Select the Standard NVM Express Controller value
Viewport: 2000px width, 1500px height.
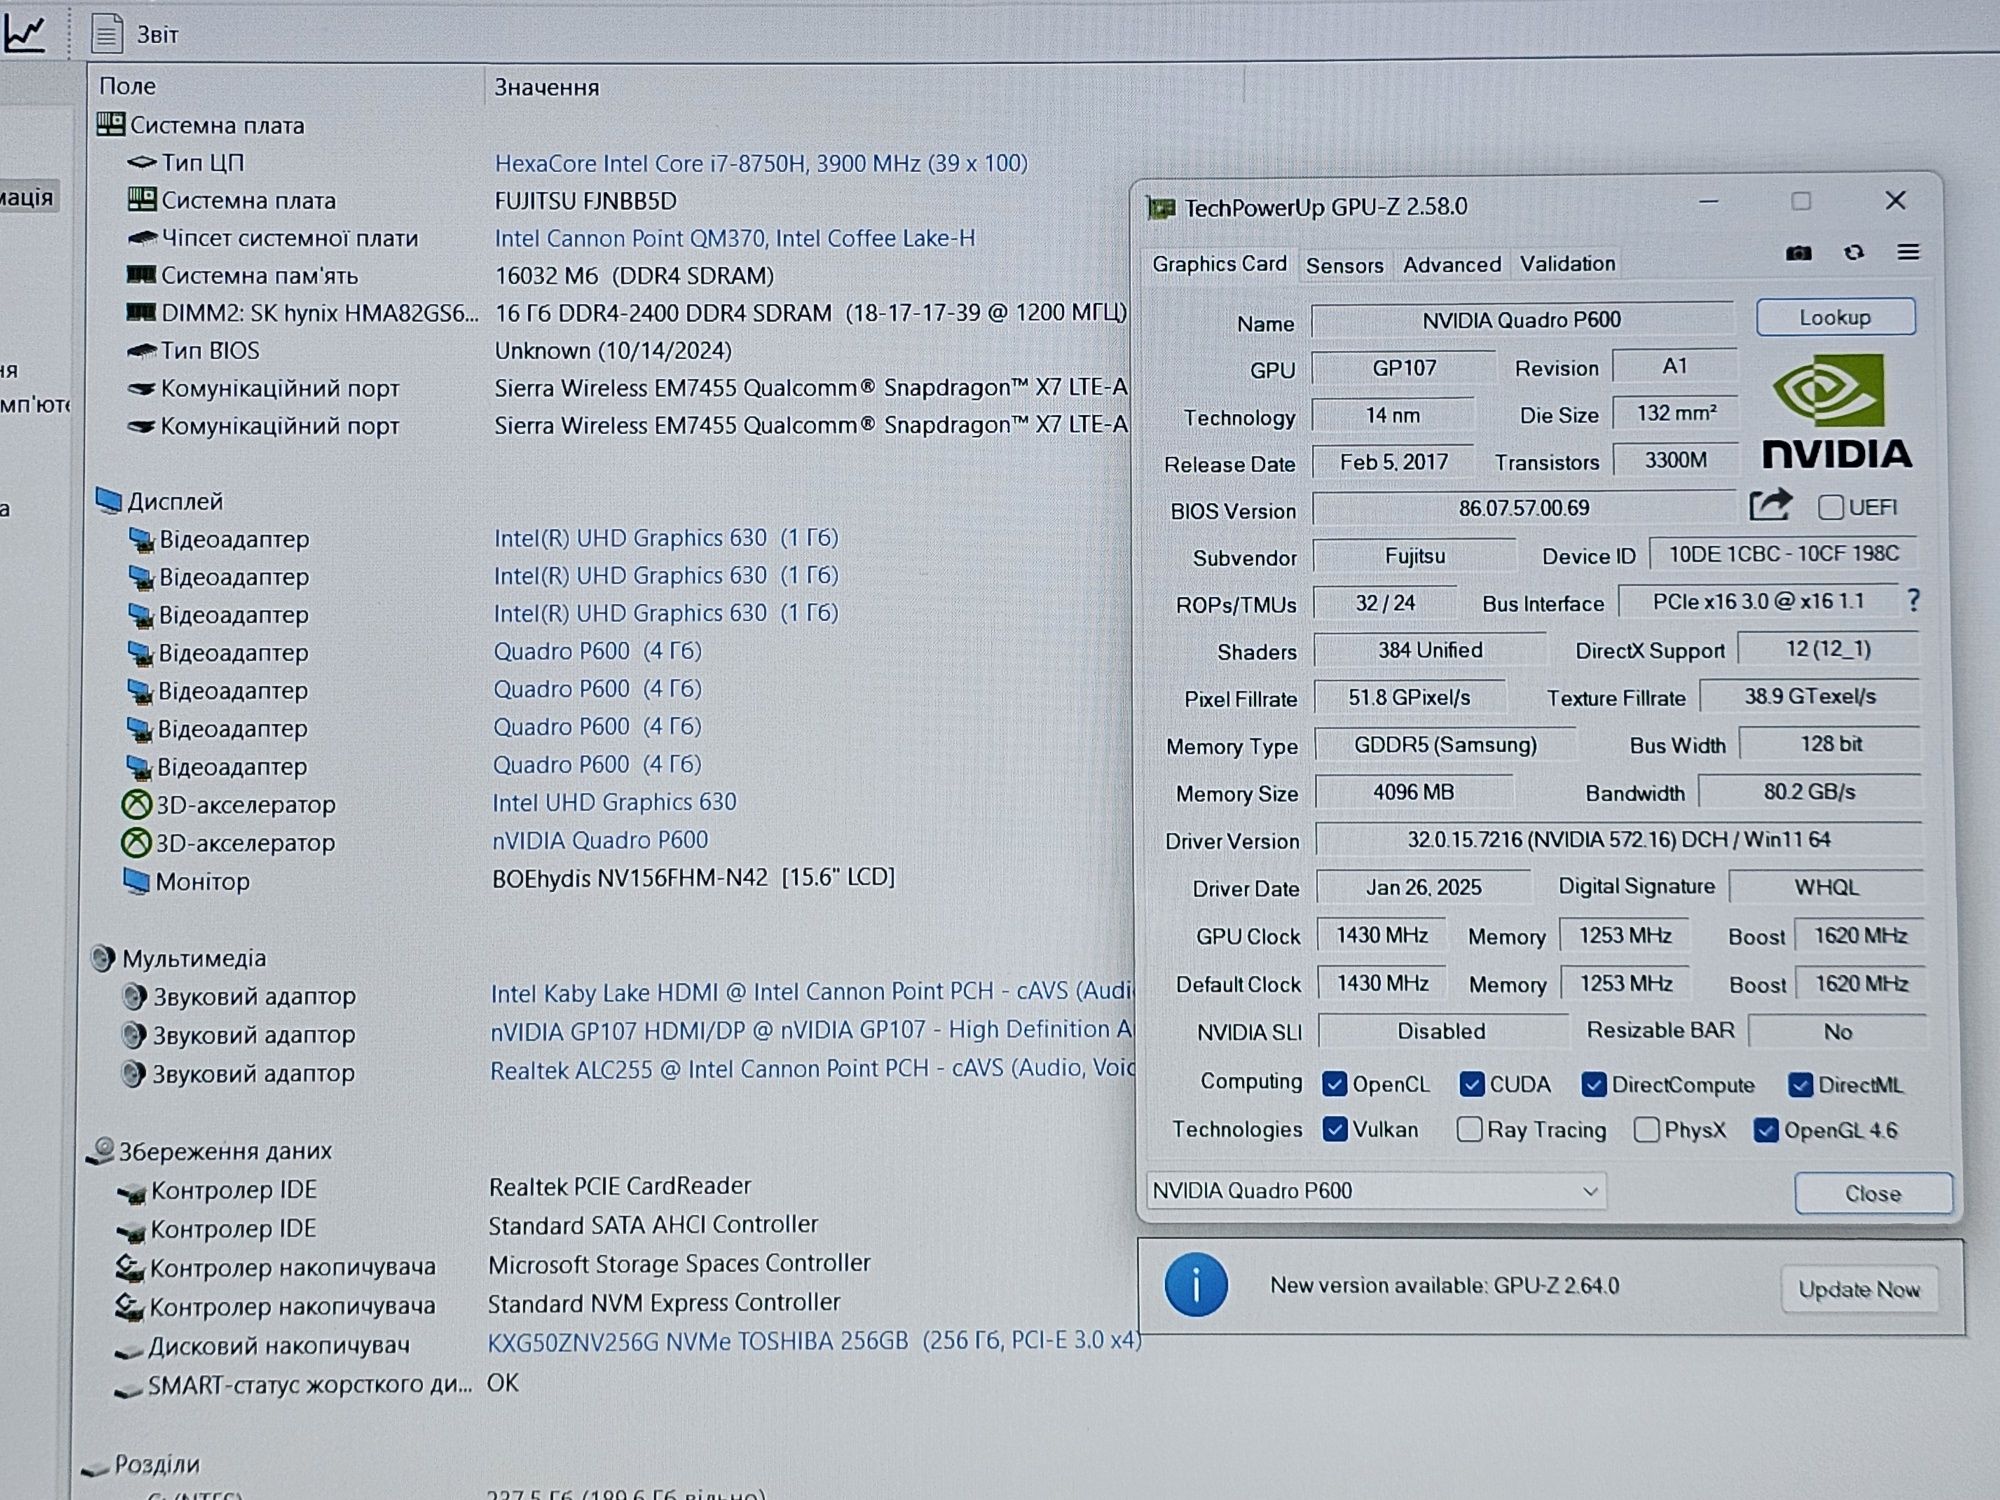(x=664, y=1303)
